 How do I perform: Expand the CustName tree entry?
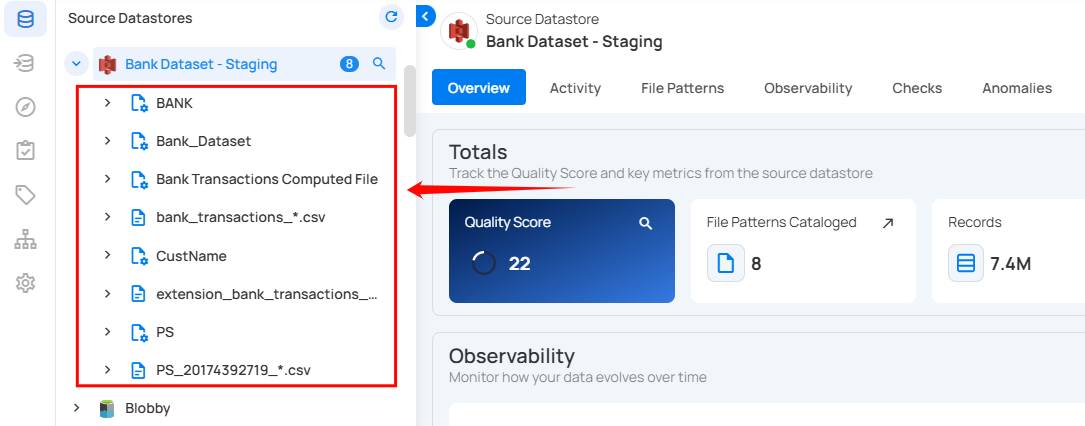click(107, 256)
